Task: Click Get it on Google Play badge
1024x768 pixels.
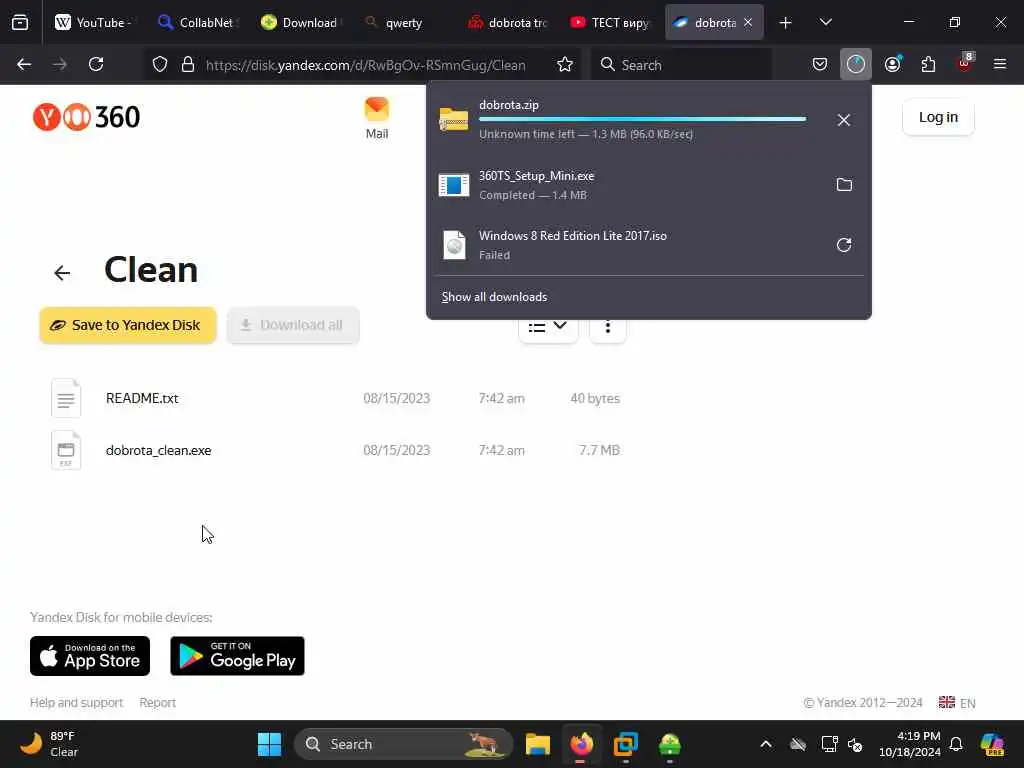Action: [237, 656]
